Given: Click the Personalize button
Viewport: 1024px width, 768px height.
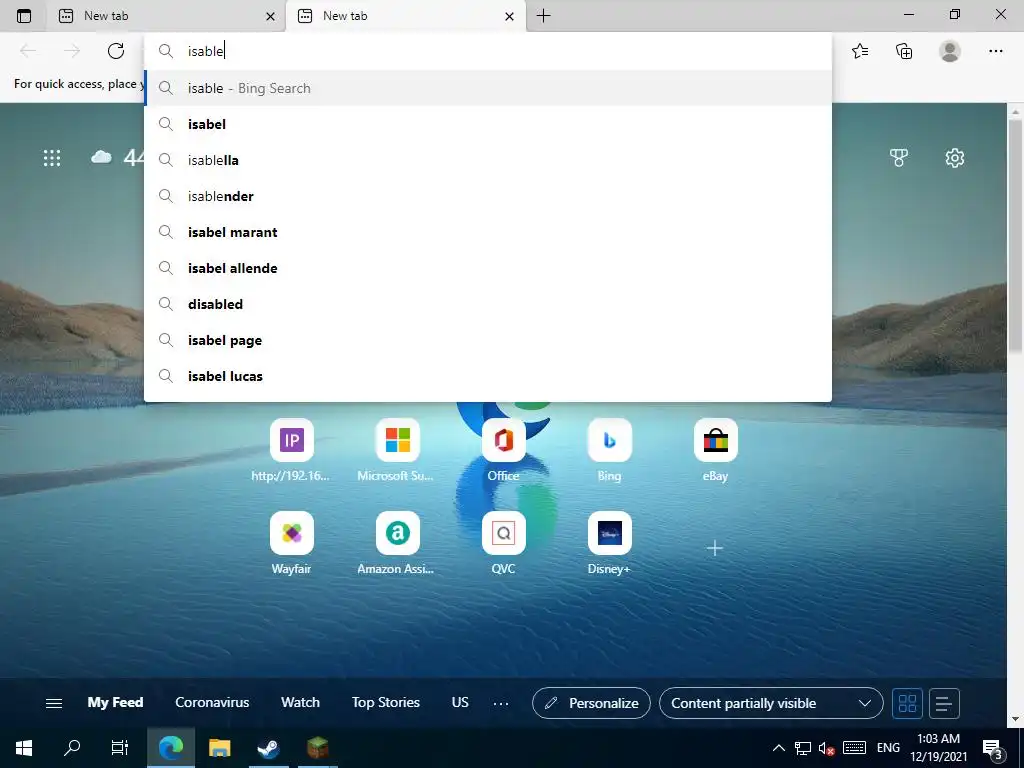Looking at the screenshot, I should (x=591, y=703).
